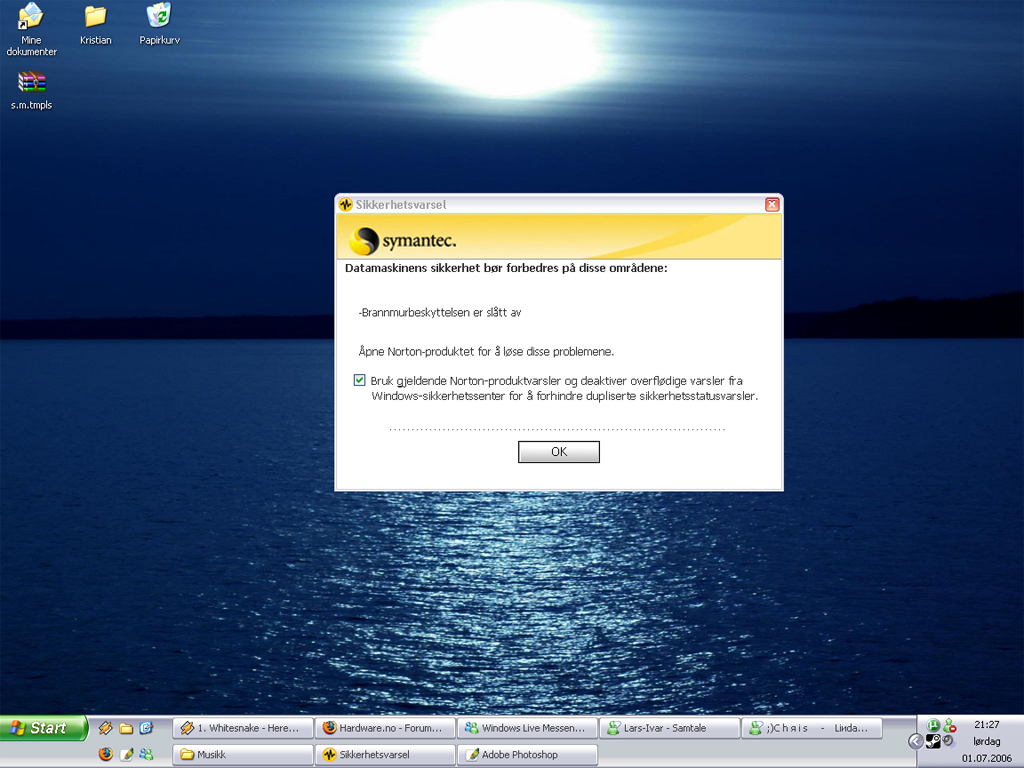1024x768 pixels.
Task: Open Steam from system tray
Action: point(933,741)
